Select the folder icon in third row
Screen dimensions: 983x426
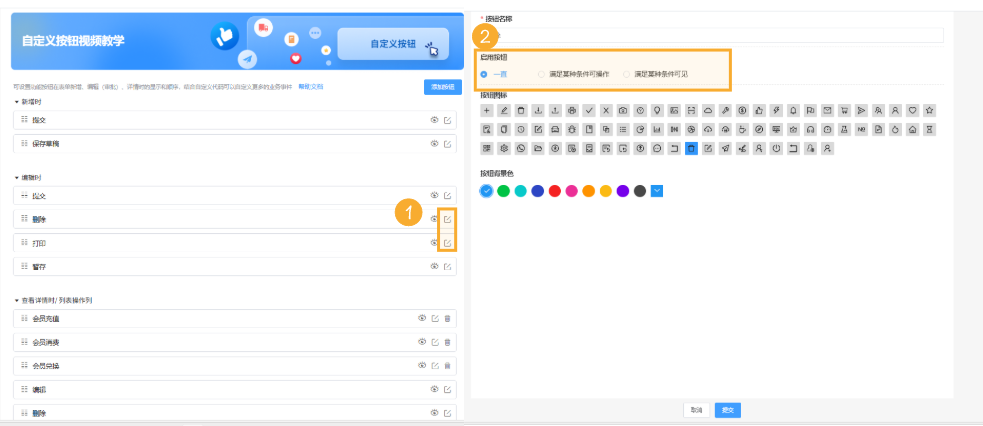click(x=537, y=148)
